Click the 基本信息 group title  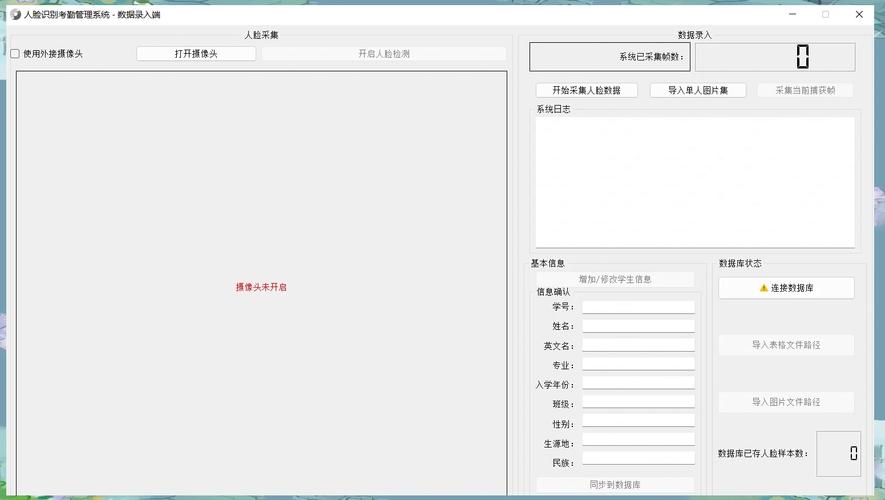547,264
